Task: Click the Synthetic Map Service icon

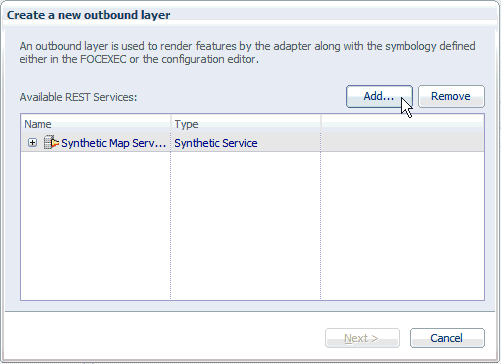Action: click(51, 143)
